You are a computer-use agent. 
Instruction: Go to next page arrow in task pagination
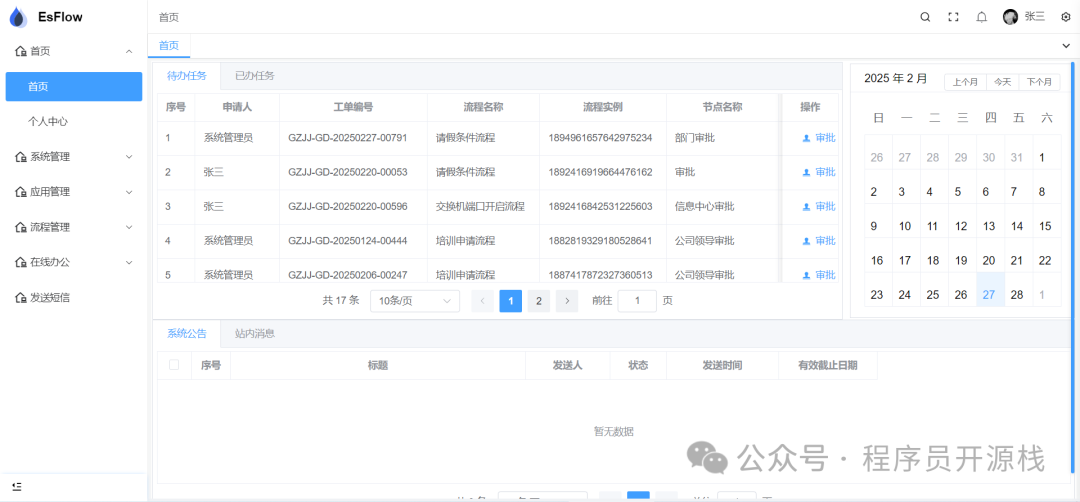tap(567, 301)
